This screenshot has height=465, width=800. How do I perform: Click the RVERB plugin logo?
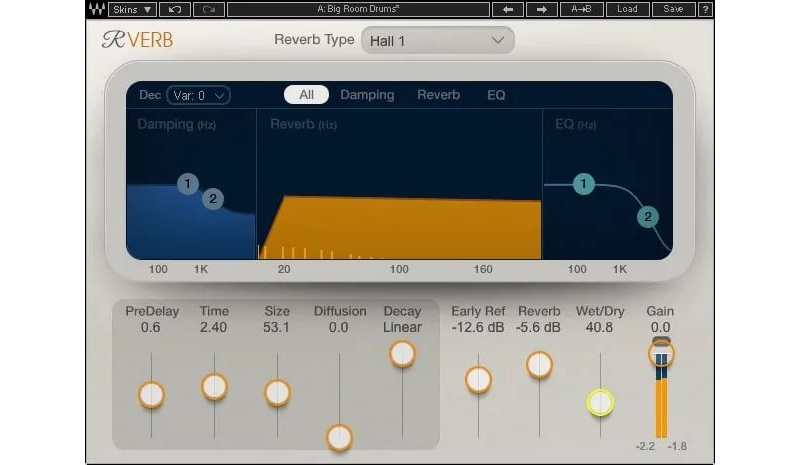pyautogui.click(x=137, y=40)
